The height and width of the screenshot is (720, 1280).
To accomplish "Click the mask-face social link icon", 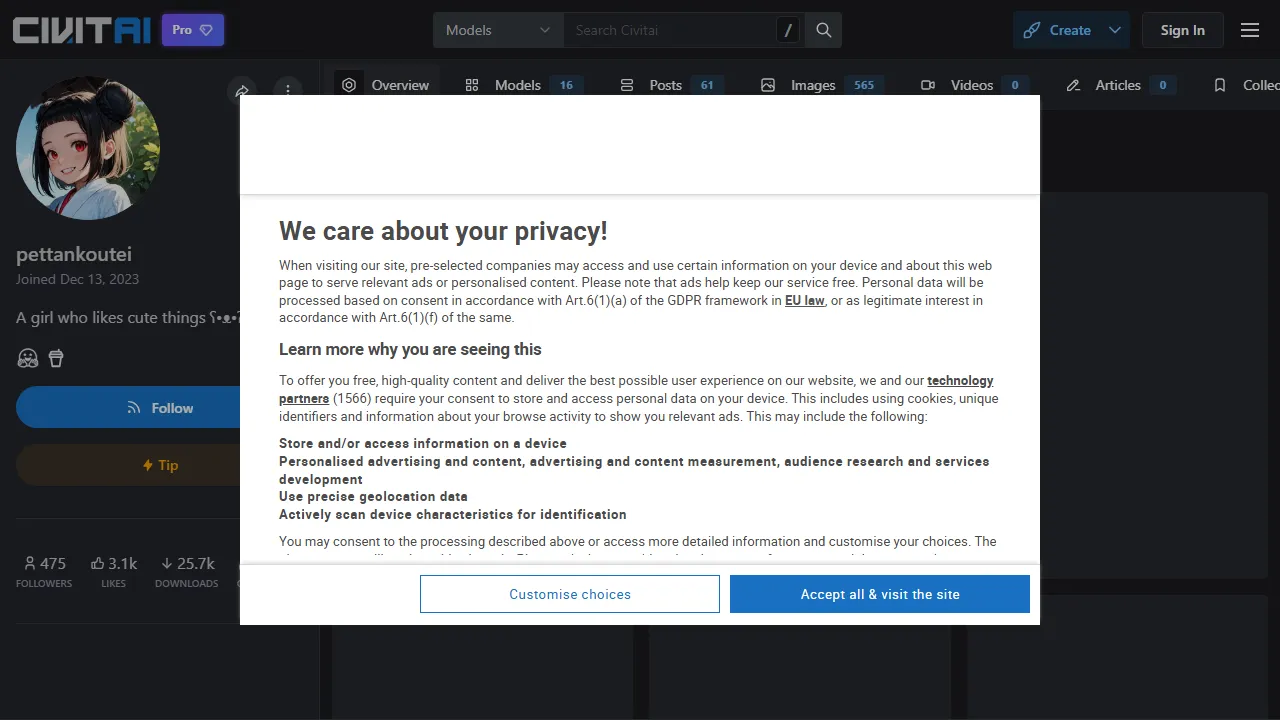I will [28, 358].
